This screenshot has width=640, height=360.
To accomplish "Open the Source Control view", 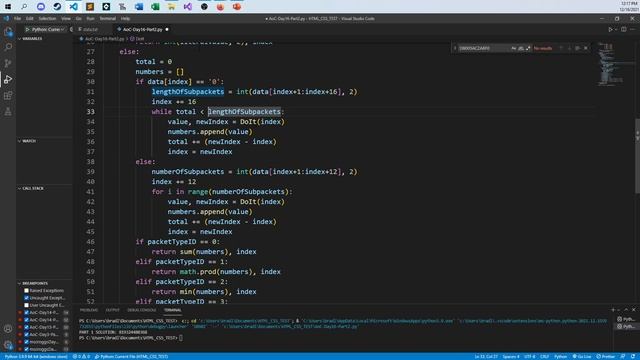I will coord(8,63).
